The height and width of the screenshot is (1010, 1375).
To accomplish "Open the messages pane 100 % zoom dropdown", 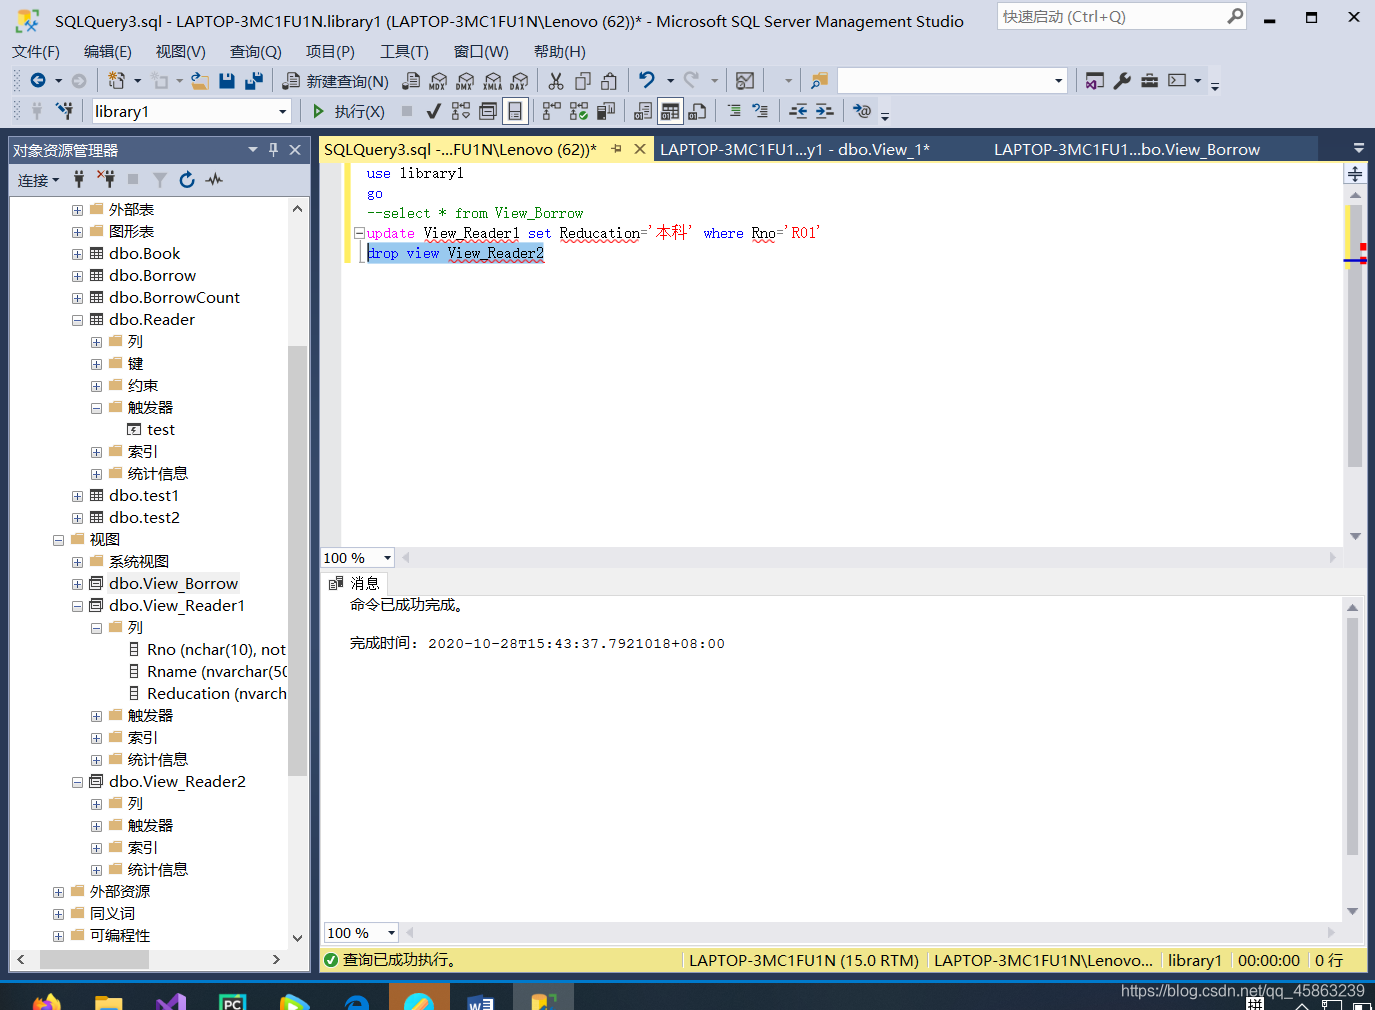I will click(391, 933).
